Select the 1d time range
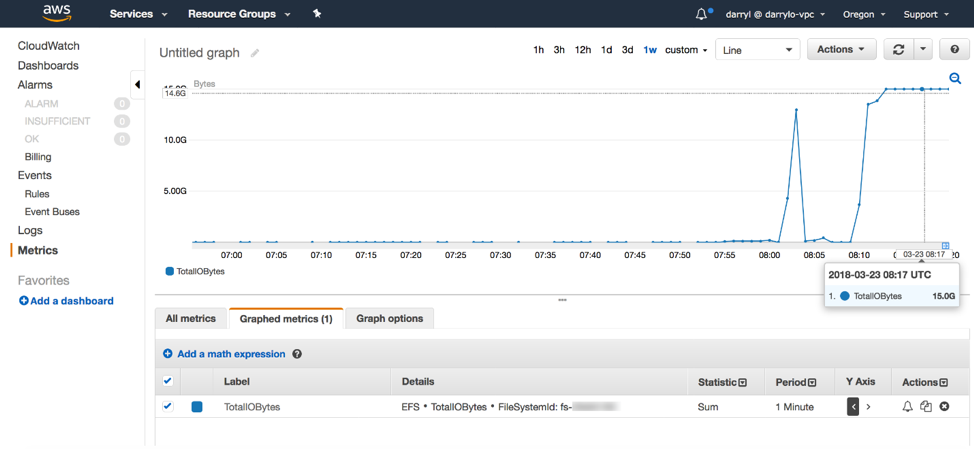The width and height of the screenshot is (974, 449). [x=606, y=50]
